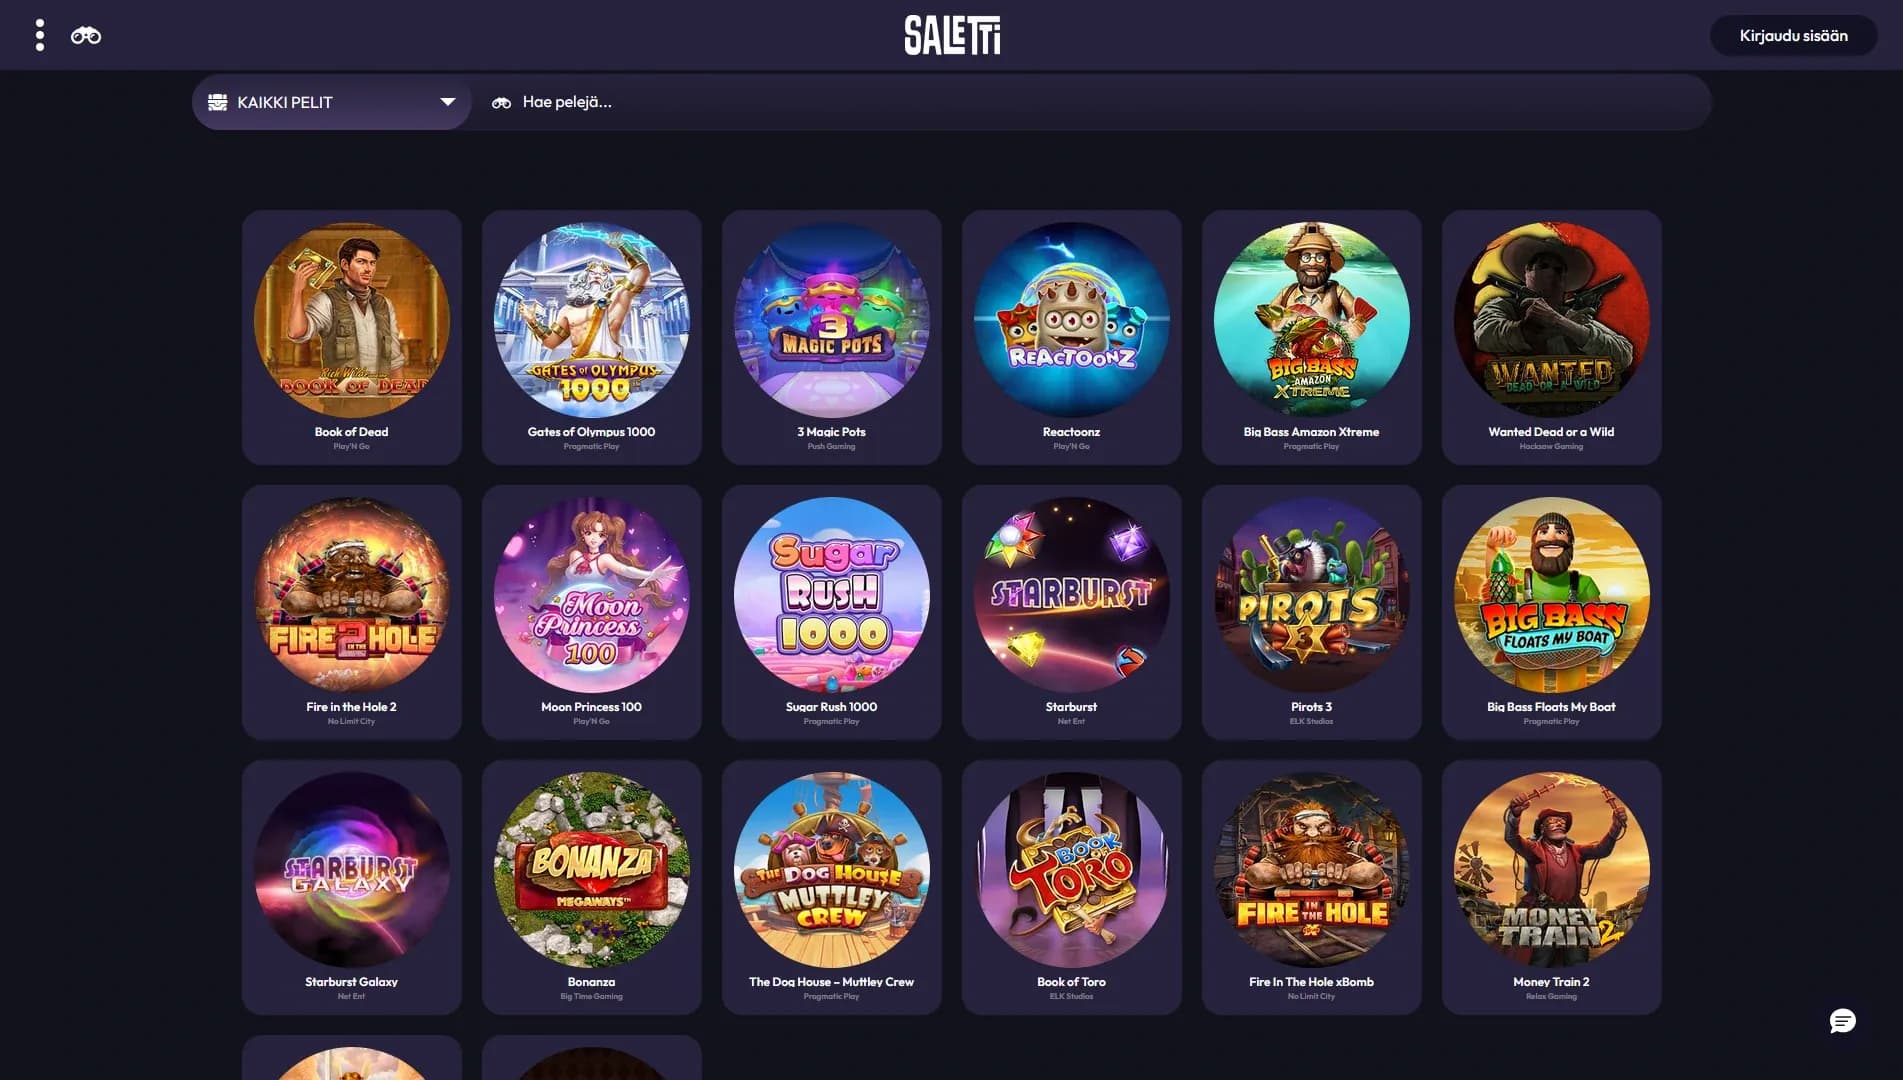Click the binoculars icon in header
Image resolution: width=1903 pixels, height=1080 pixels.
click(86, 36)
